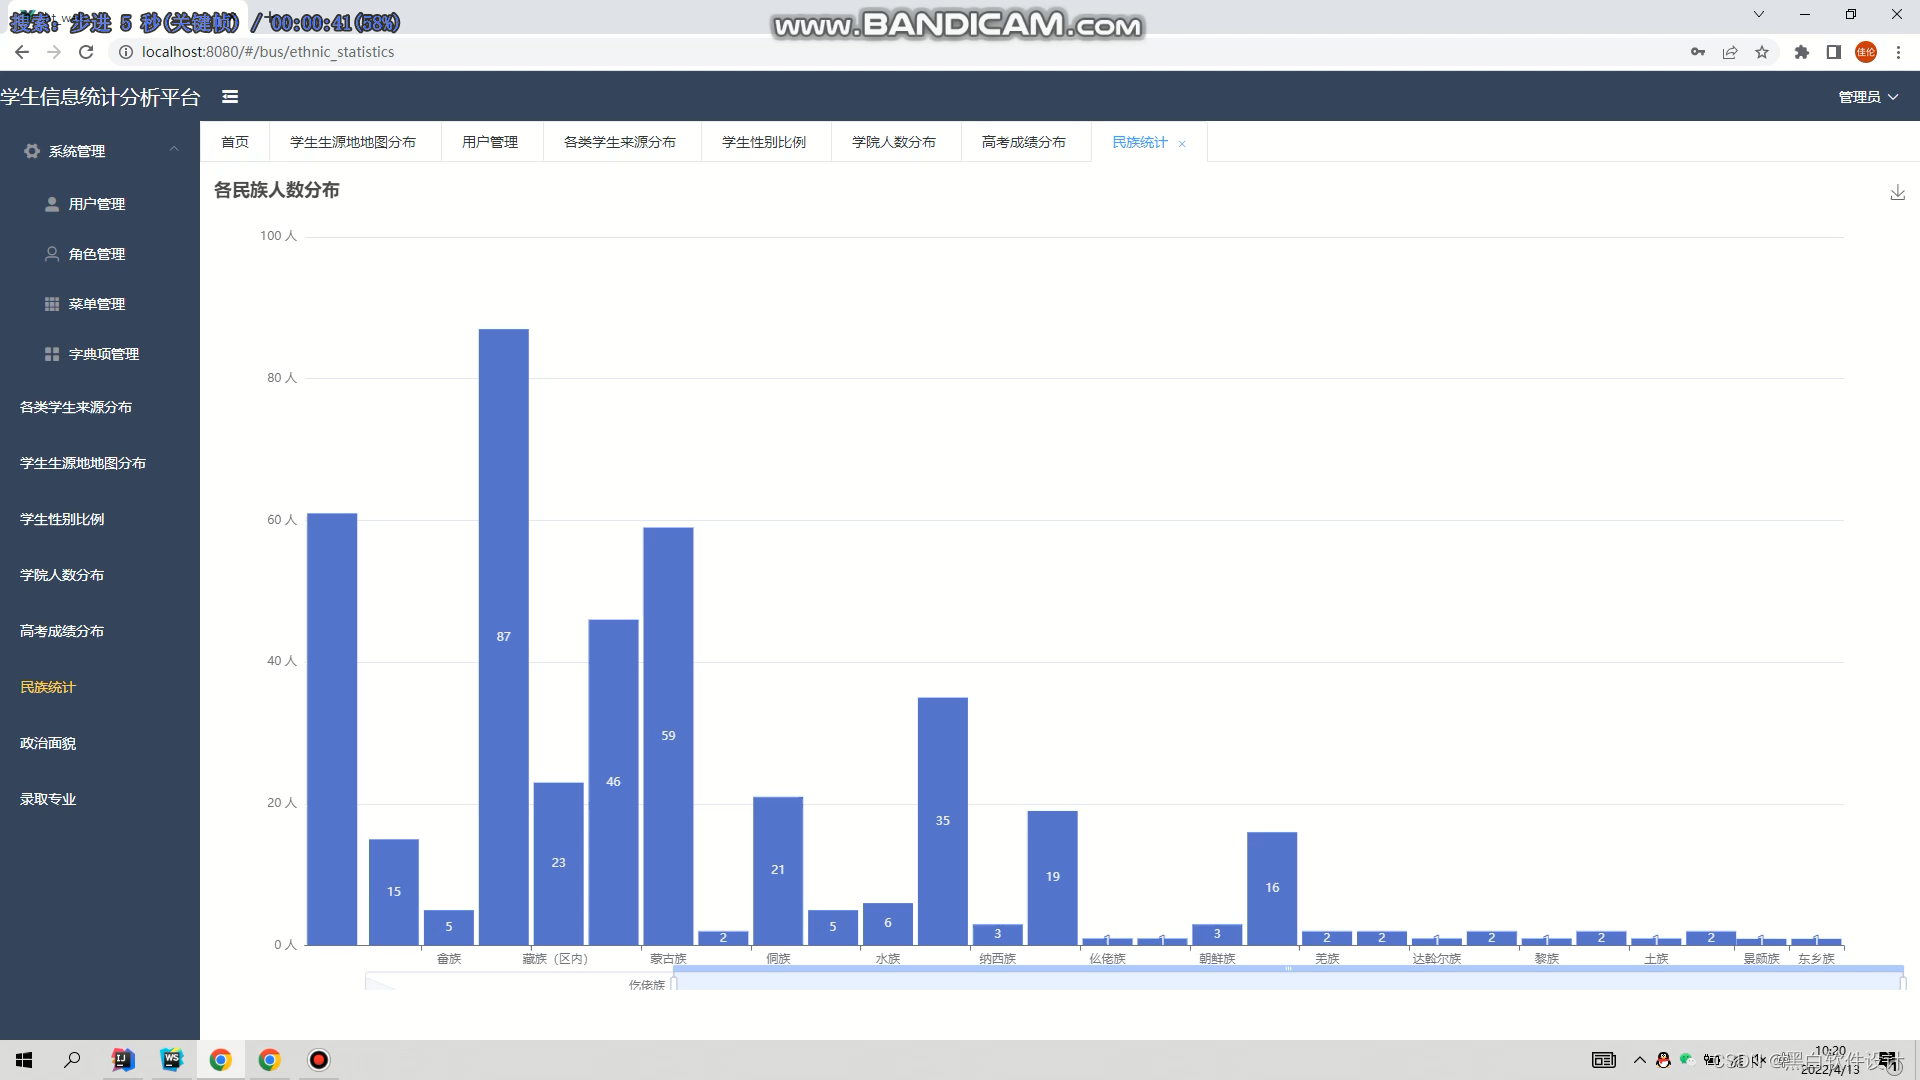This screenshot has width=1920, height=1080.
Task: Open Bandicam recorder from taskbar
Action: click(319, 1060)
